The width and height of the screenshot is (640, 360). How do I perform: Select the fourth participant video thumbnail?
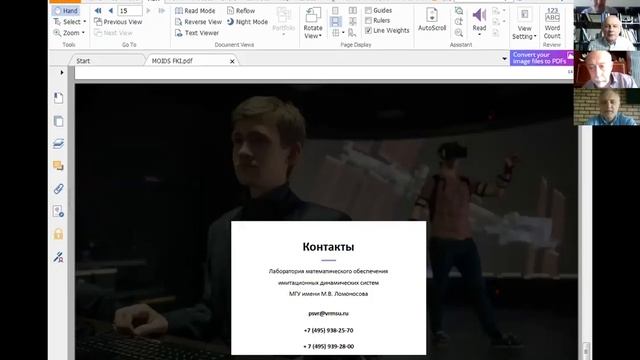[x=607, y=107]
